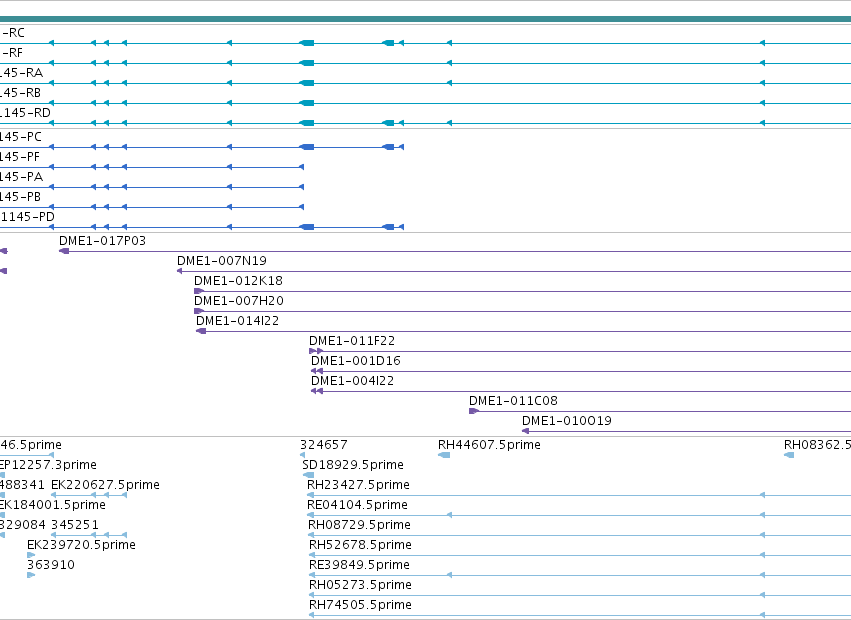Screen dimensions: 851x620
Task: Select the 145-PB protein label
Action: [x=21, y=197]
